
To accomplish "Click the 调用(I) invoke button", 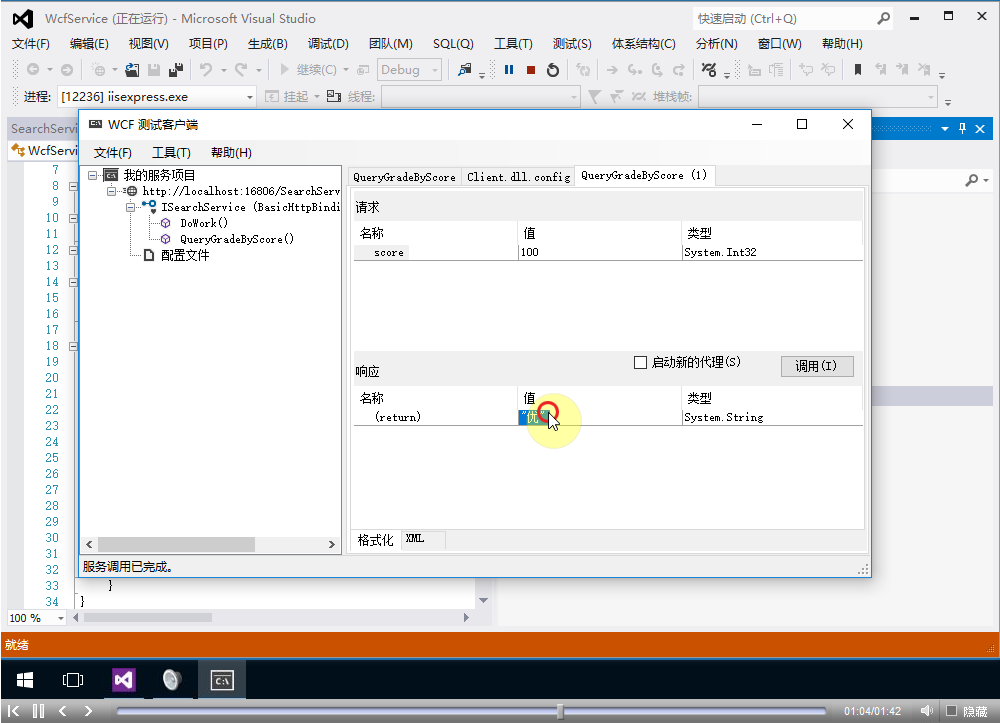I will 816,366.
